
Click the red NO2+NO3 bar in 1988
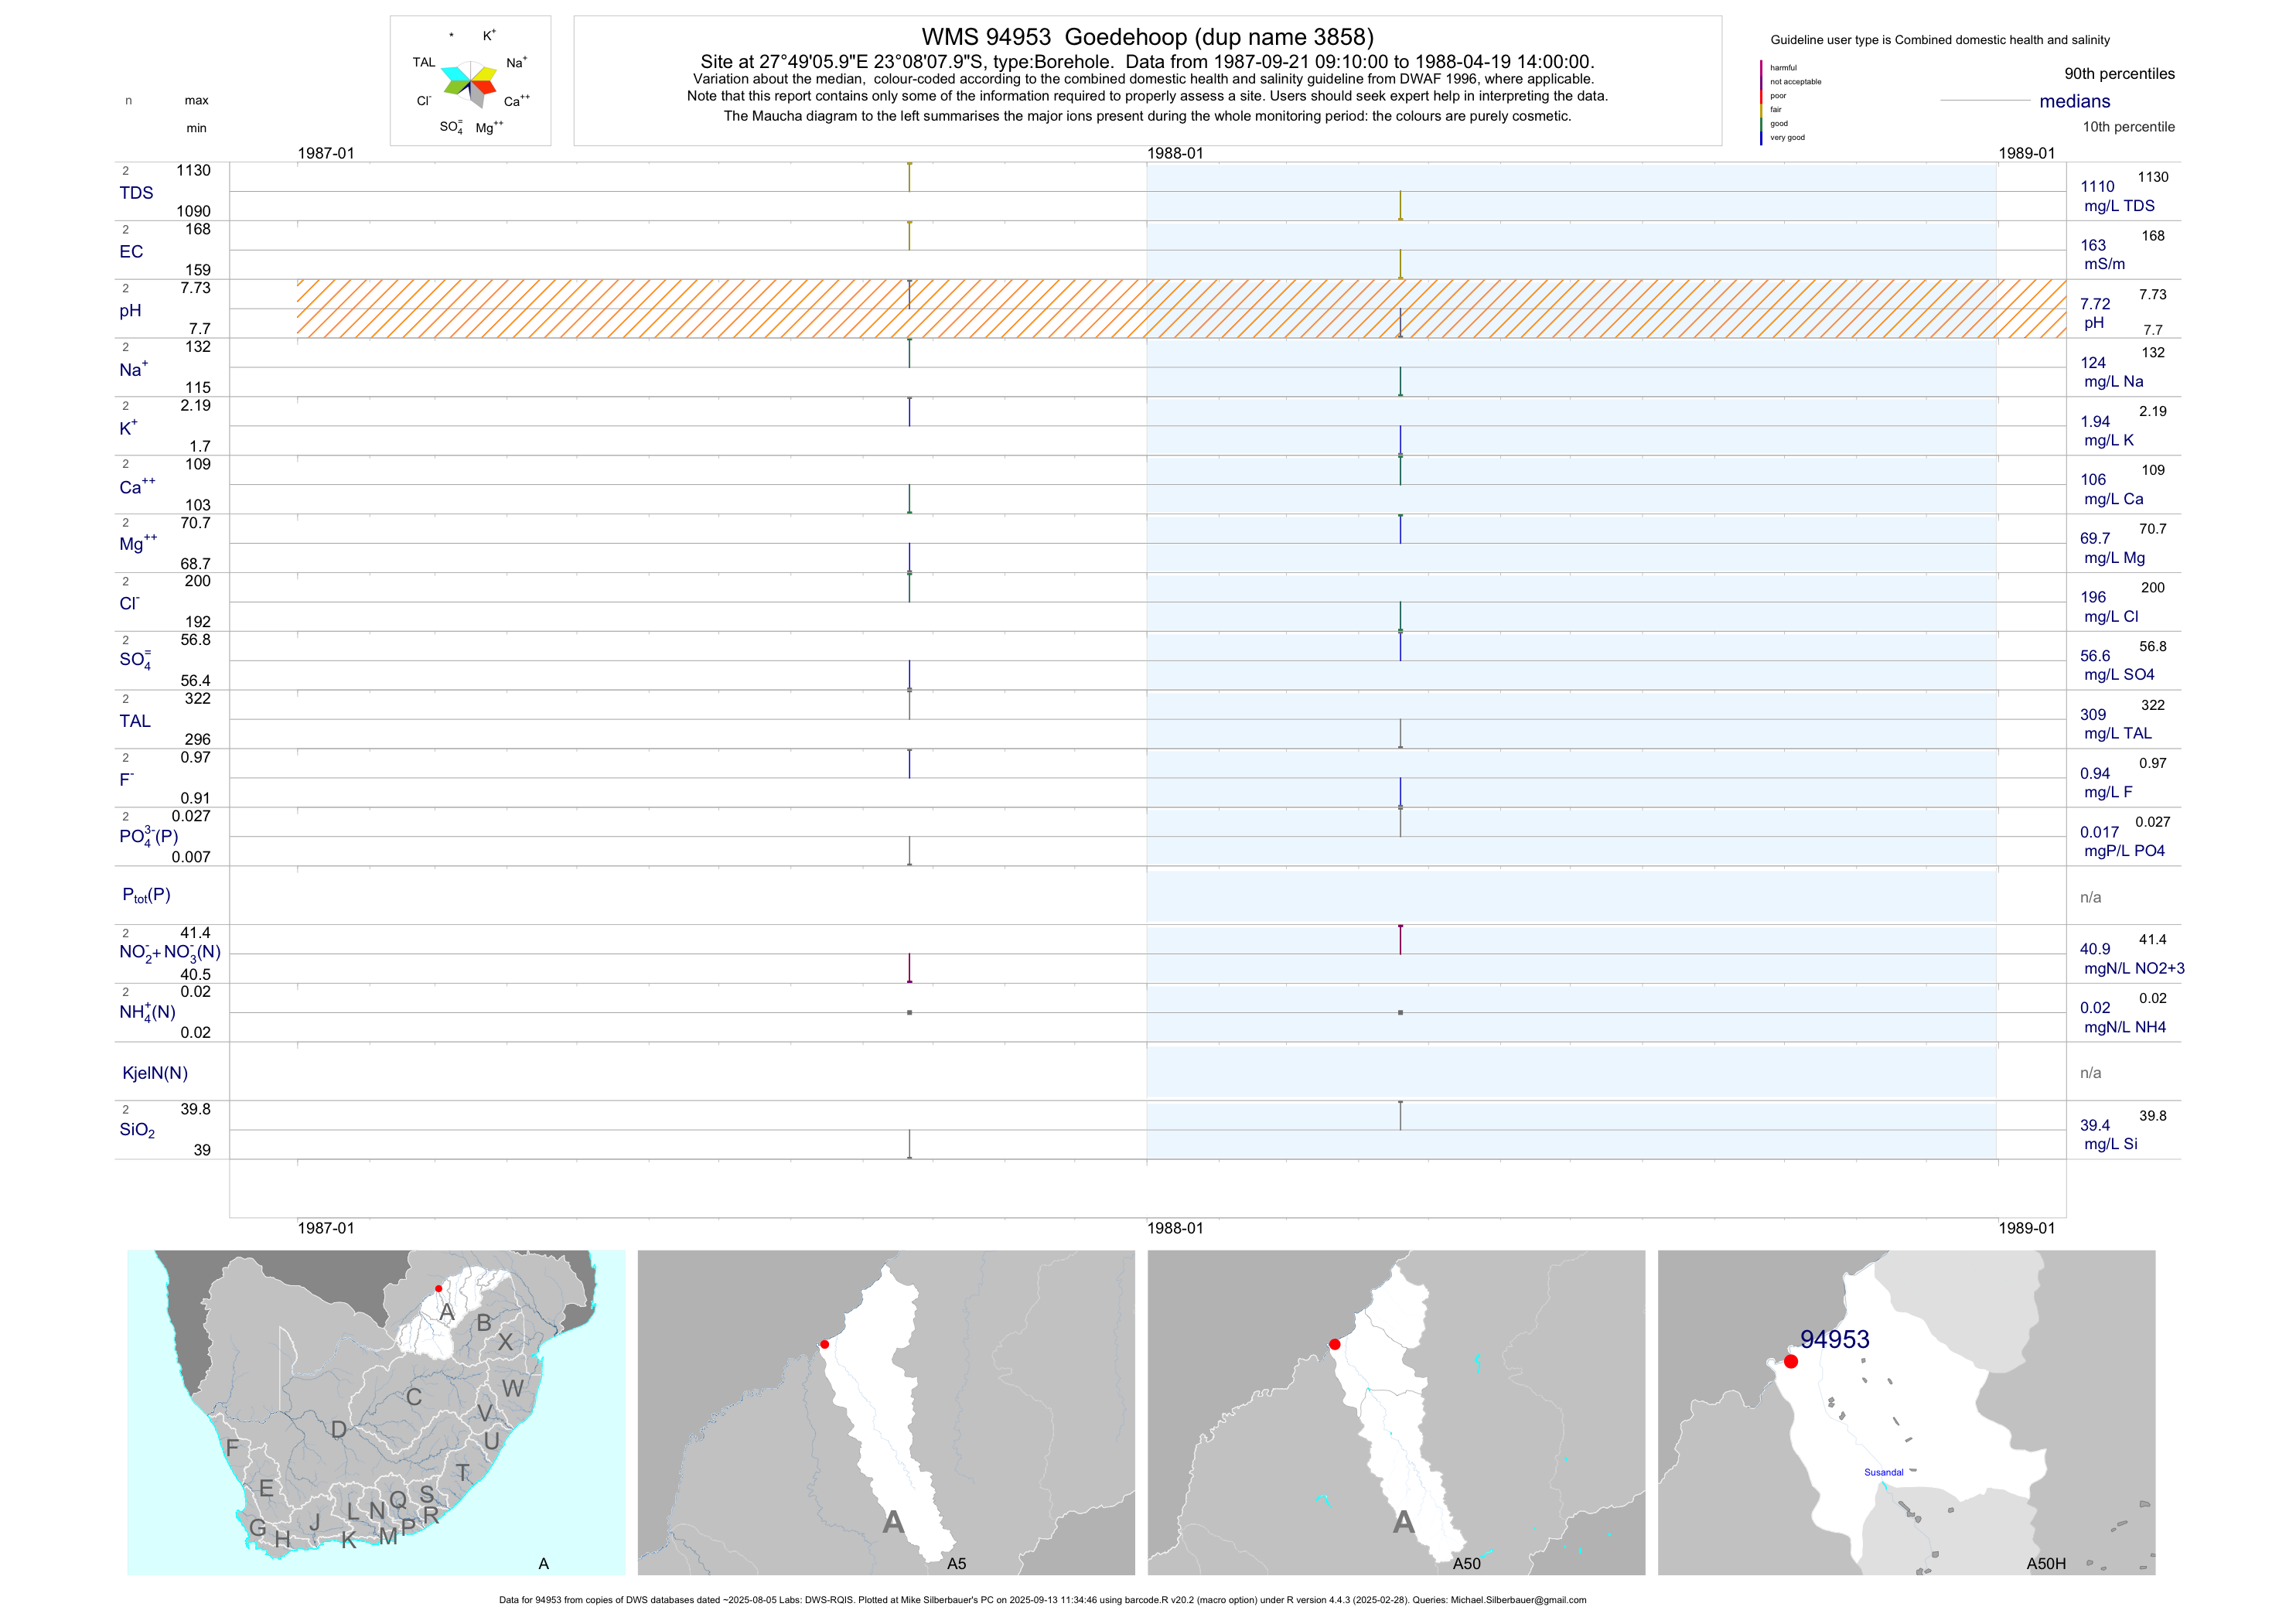click(1400, 939)
